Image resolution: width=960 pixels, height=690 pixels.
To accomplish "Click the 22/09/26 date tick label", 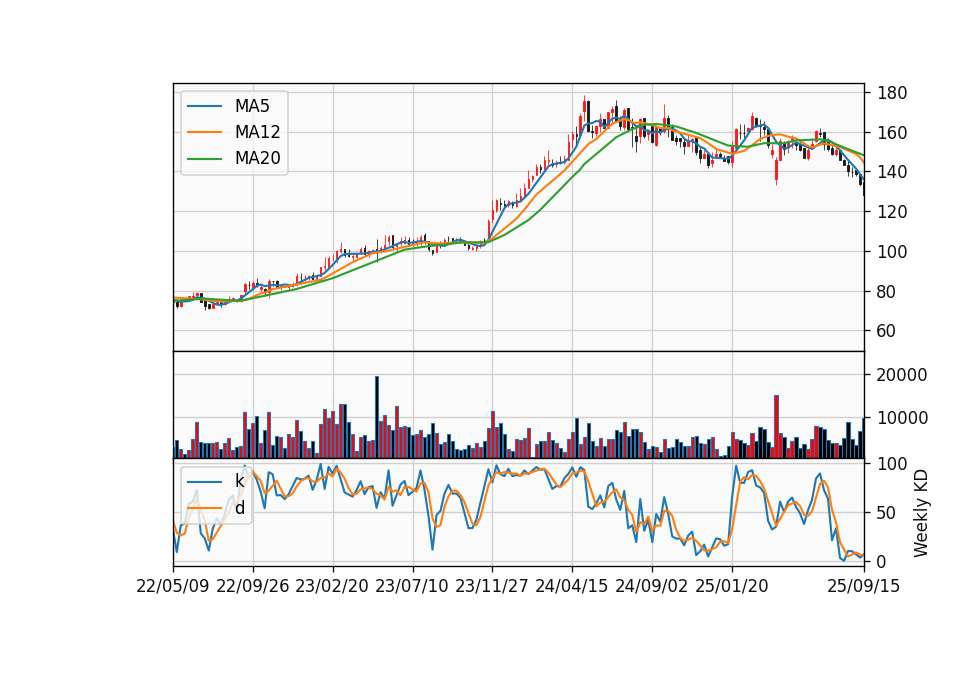I will point(253,586).
